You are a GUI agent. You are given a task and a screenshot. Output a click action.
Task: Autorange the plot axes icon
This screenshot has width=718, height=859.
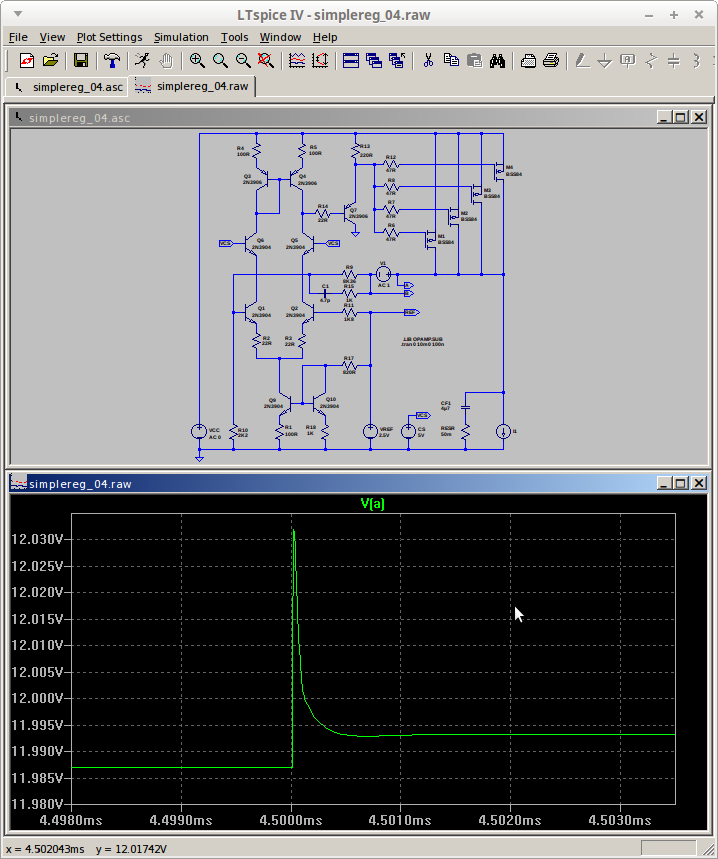coord(320,61)
